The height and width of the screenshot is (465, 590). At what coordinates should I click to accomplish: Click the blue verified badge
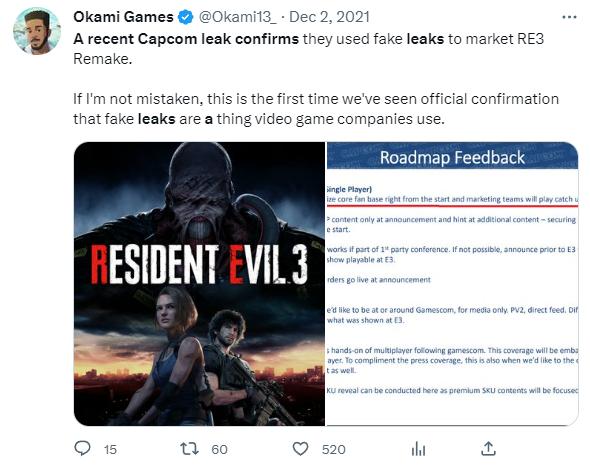coord(186,17)
